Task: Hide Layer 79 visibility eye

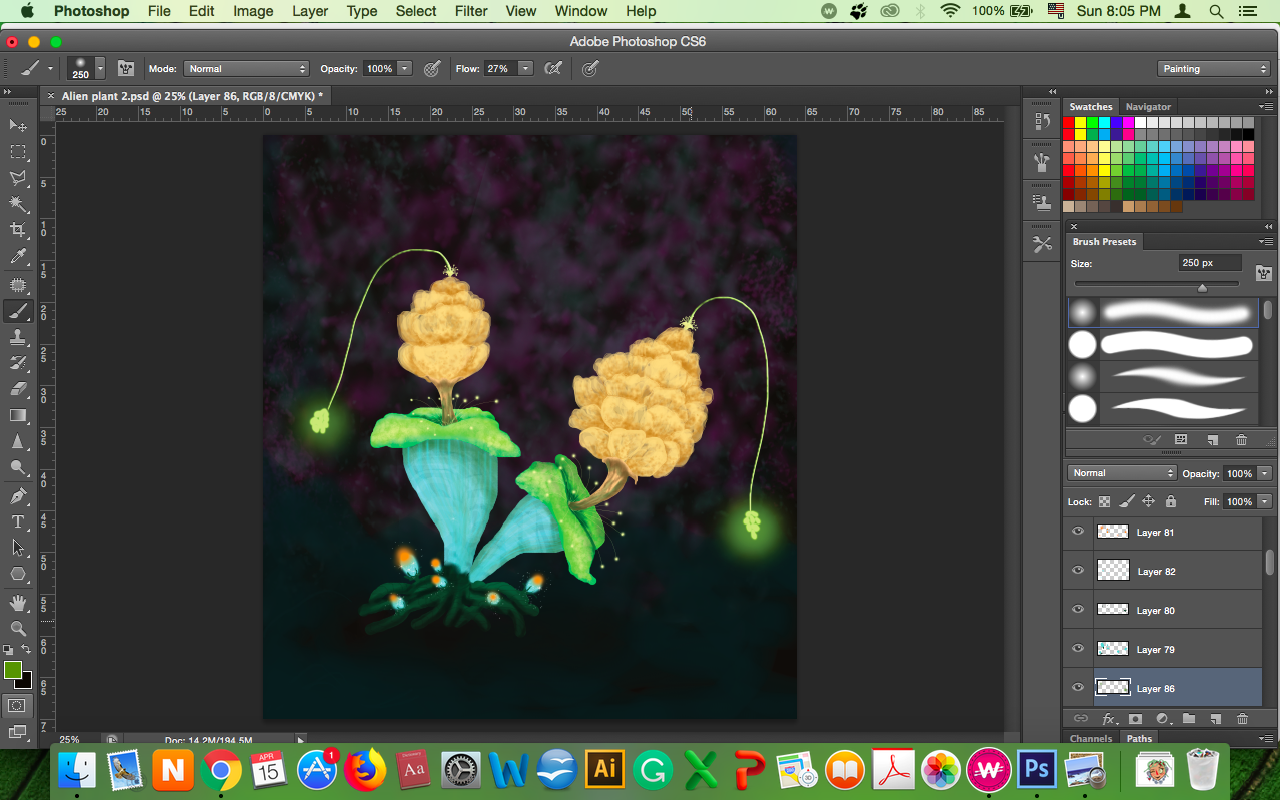Action: click(1078, 649)
